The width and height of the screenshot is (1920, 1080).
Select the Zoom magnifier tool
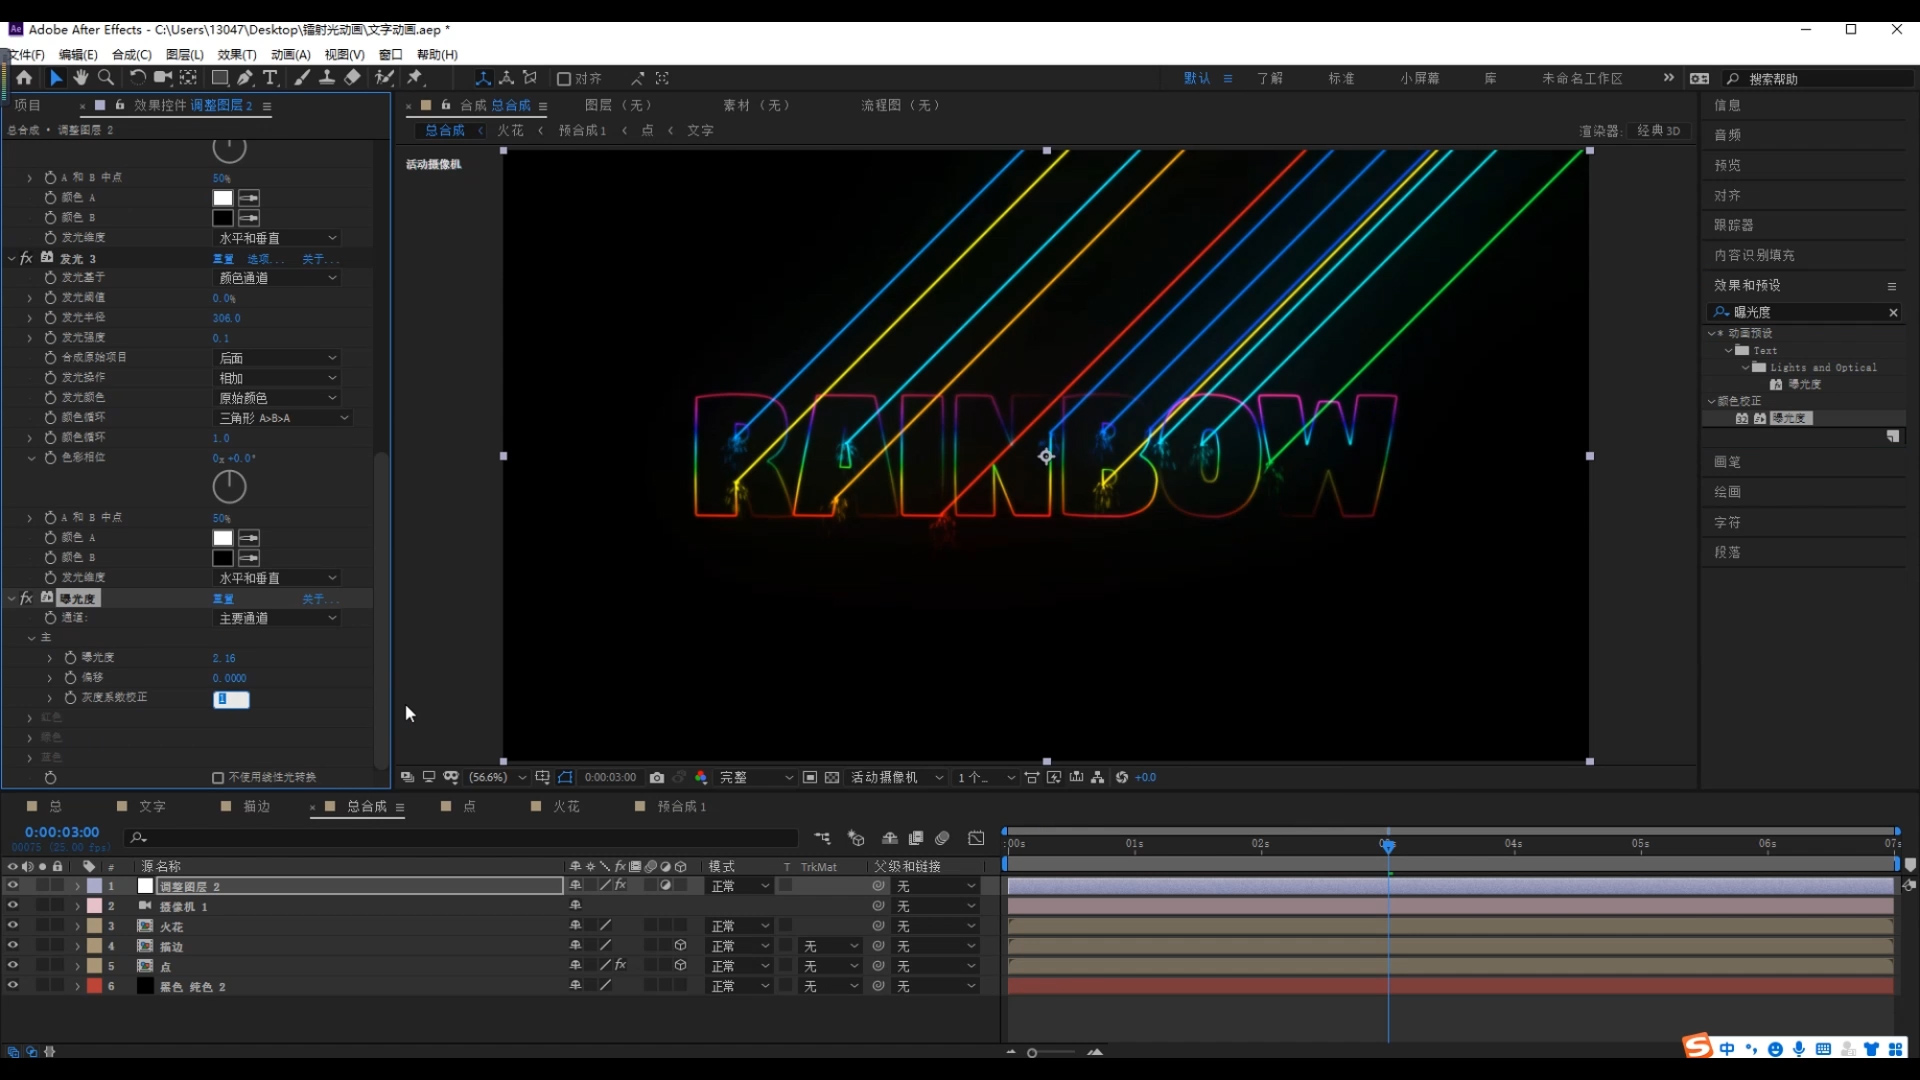point(106,78)
